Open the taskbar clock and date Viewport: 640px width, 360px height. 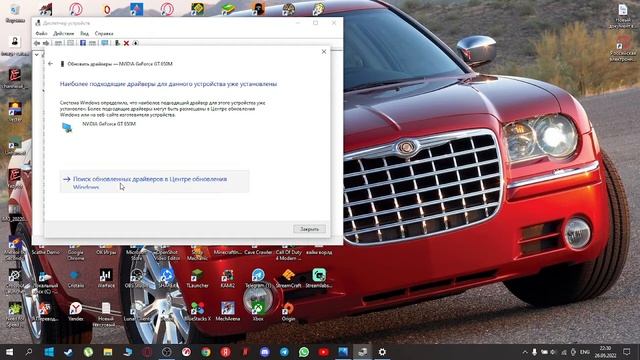click(605, 352)
